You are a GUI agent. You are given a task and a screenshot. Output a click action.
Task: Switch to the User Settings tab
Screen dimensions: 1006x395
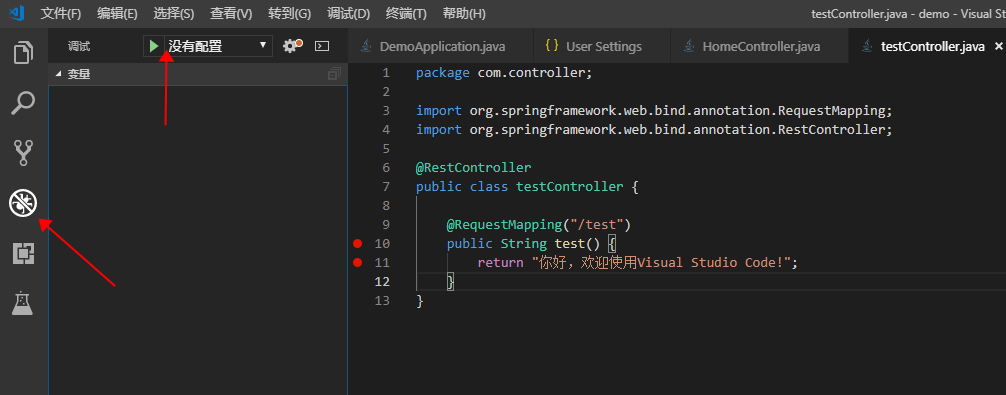point(602,46)
